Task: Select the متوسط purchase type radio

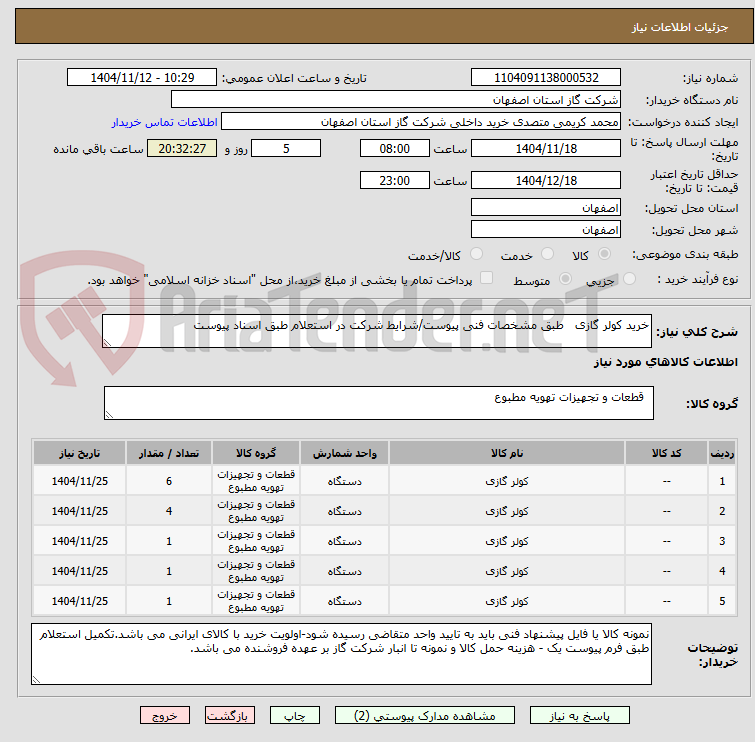Action: [x=565, y=278]
